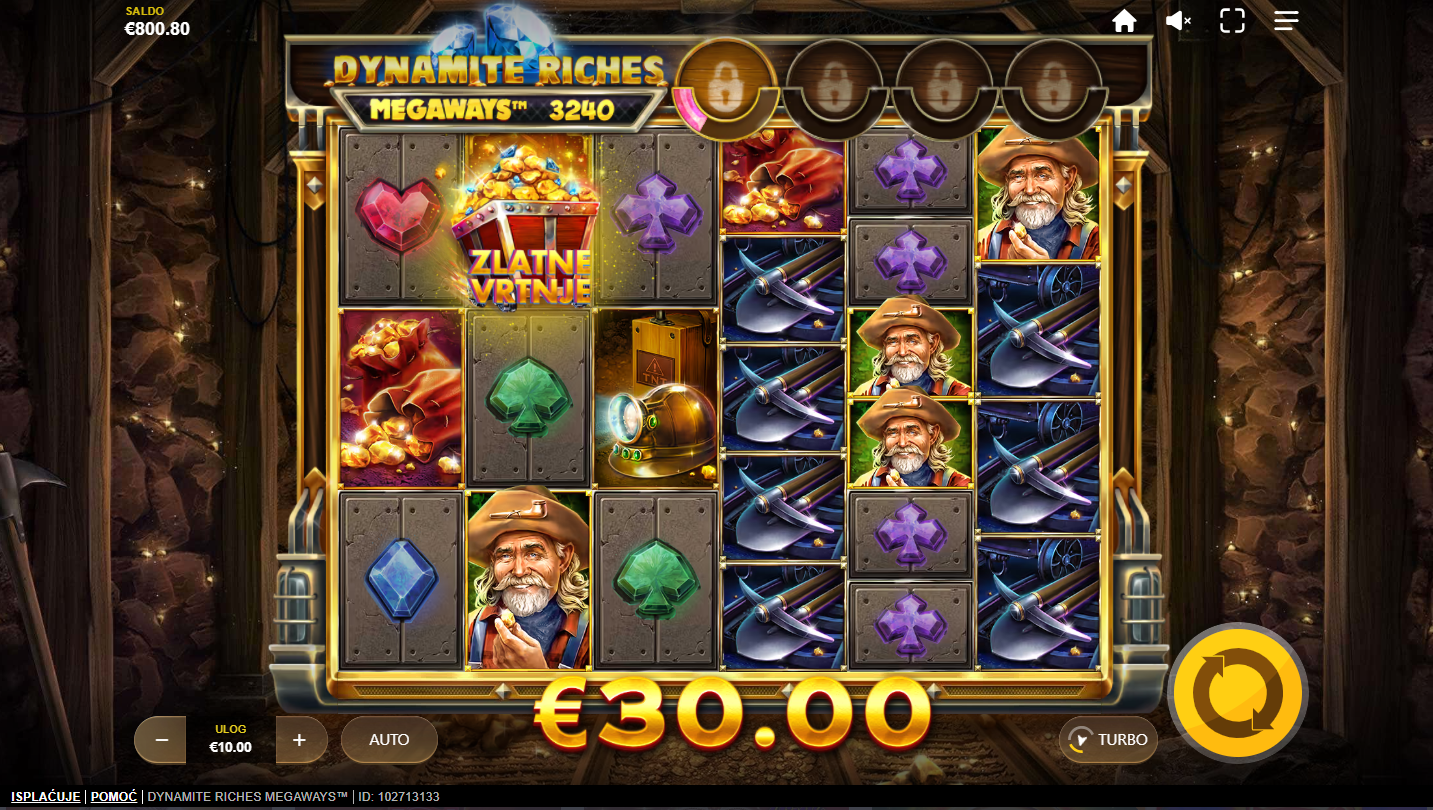Open the Pomoć help link
Image resolution: width=1433 pixels, height=810 pixels.
click(x=114, y=797)
